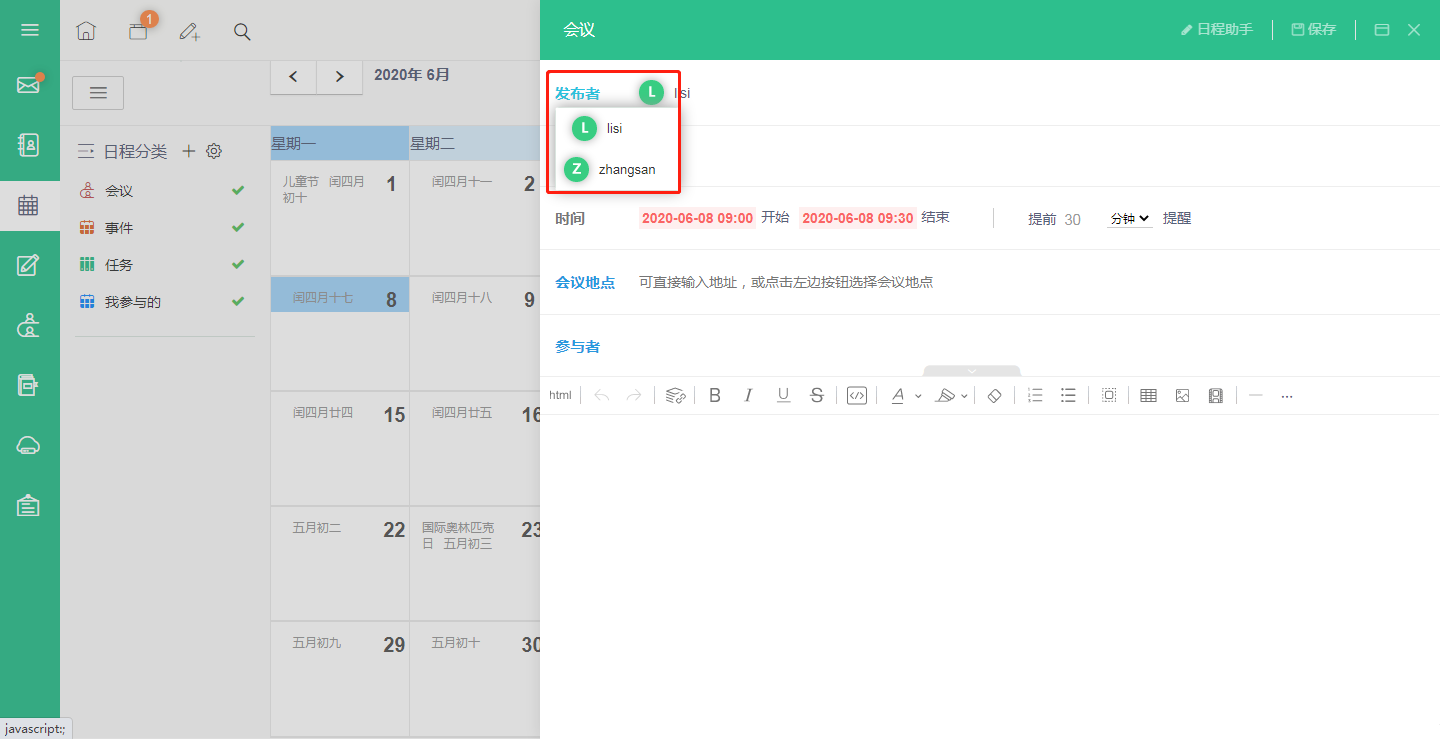Viewport: 1440px width, 739px height.
Task: Toggle the 任务 category checkmark
Action: pos(238,264)
